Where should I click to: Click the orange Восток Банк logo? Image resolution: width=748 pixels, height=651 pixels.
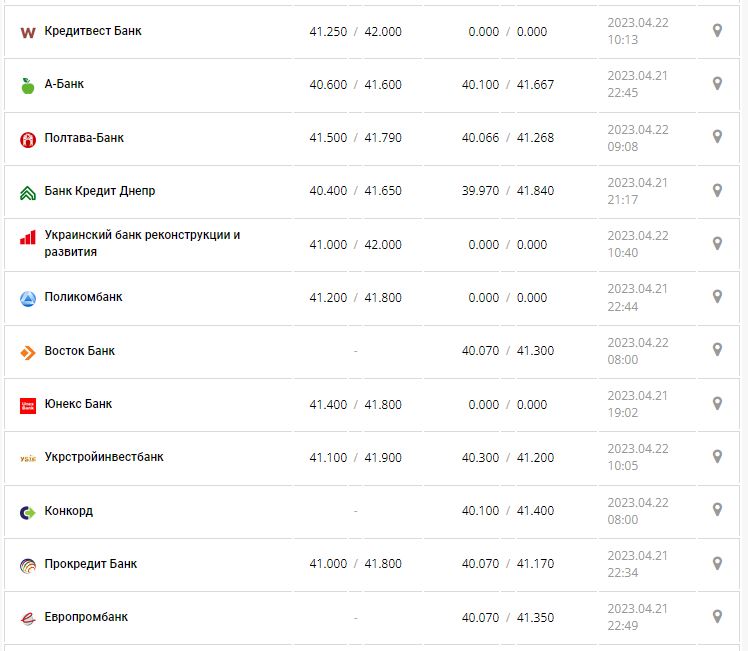28,352
